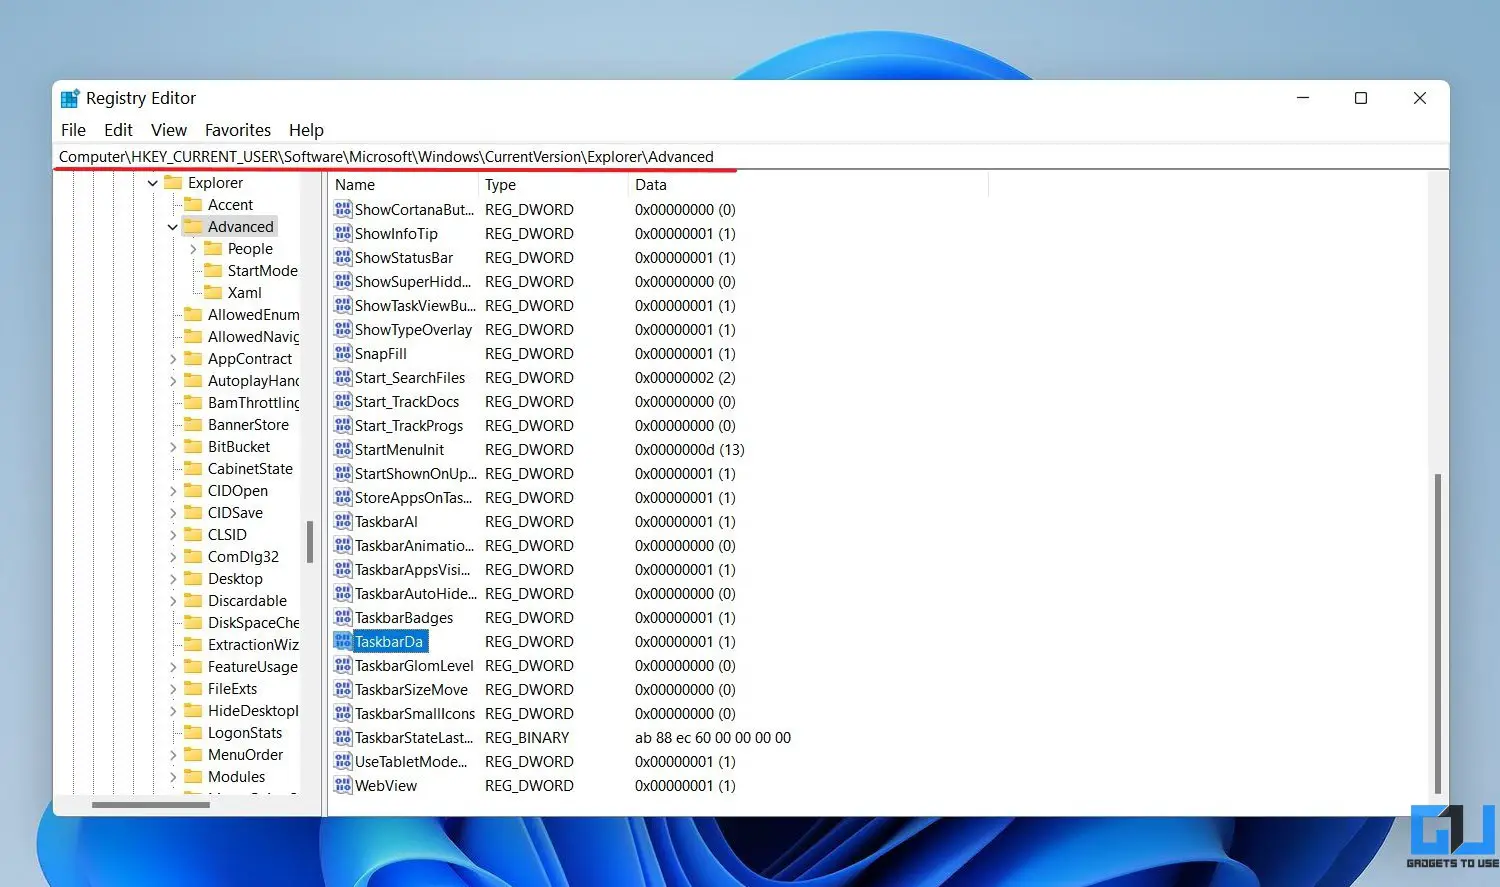This screenshot has height=887, width=1500.
Task: Expand the BitBucket key
Action: tap(173, 447)
